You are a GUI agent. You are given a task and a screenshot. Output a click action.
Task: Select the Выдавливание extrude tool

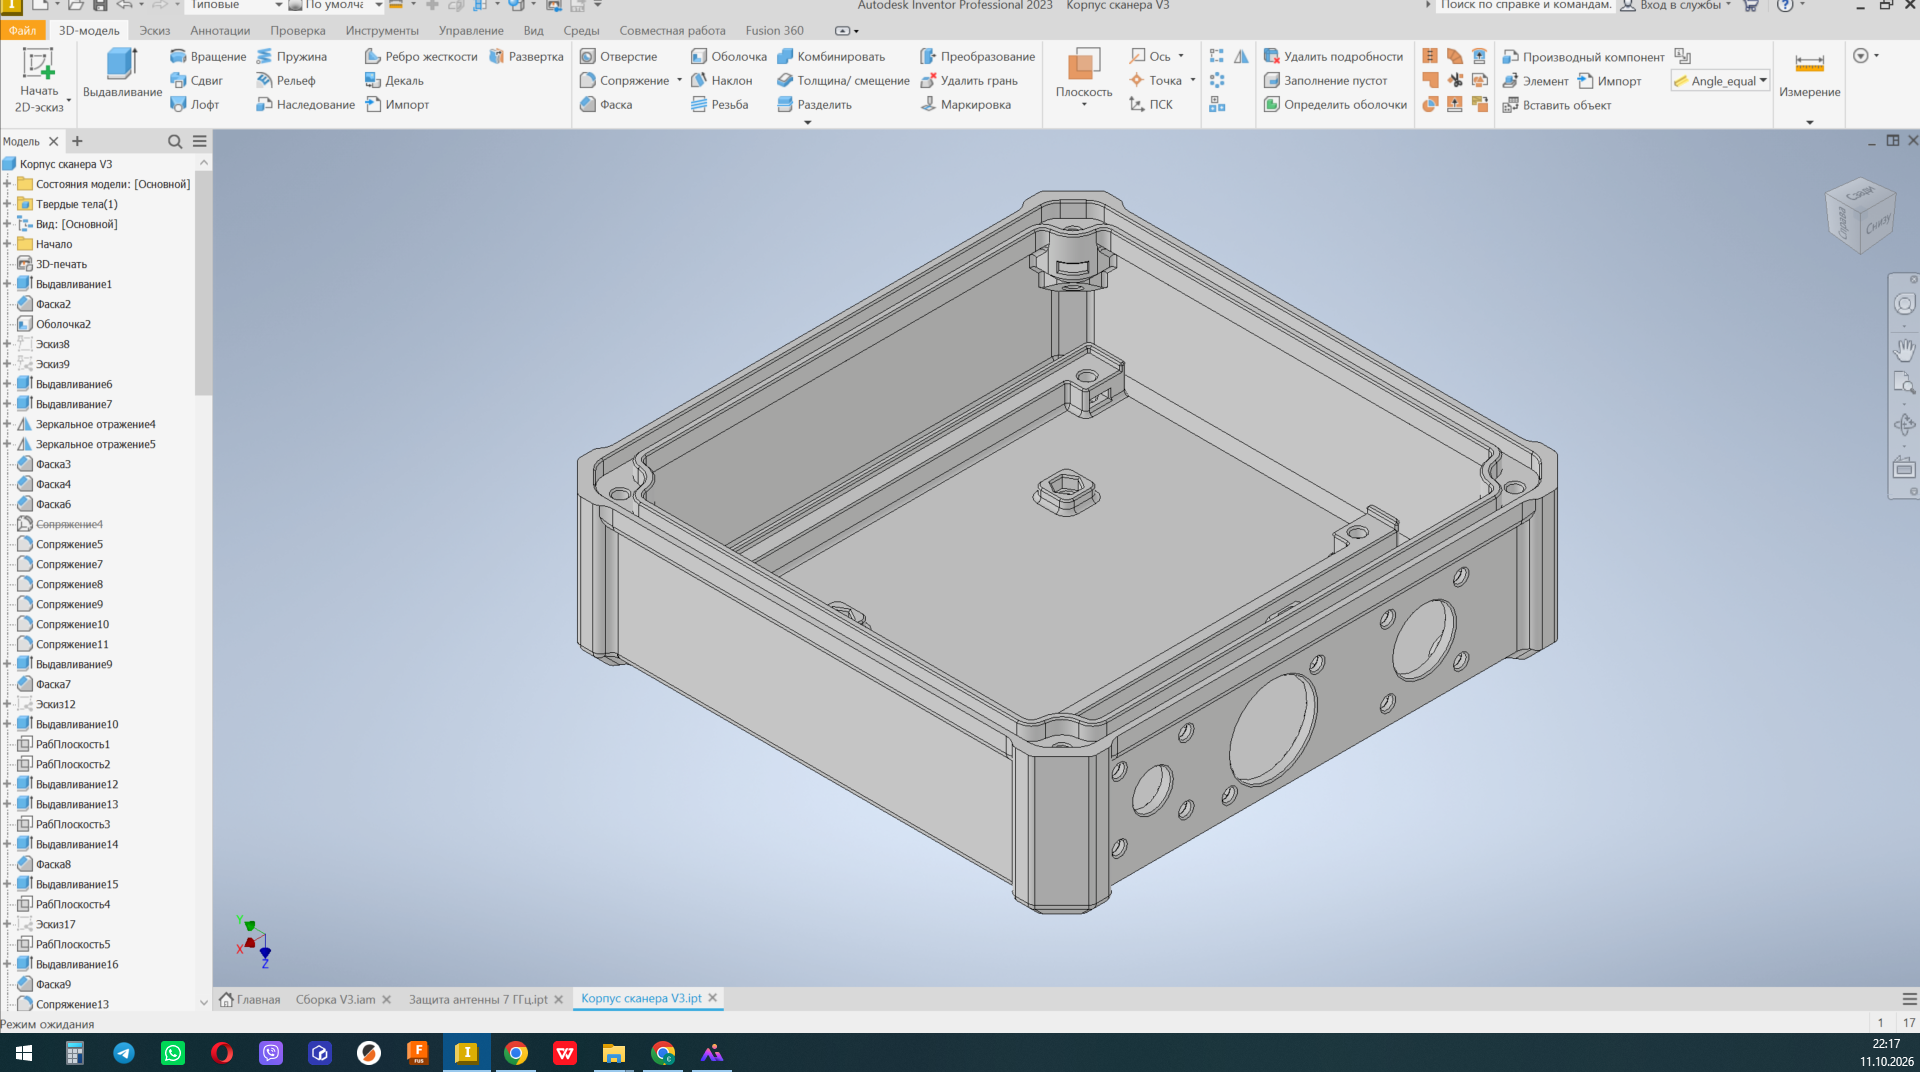[x=122, y=74]
